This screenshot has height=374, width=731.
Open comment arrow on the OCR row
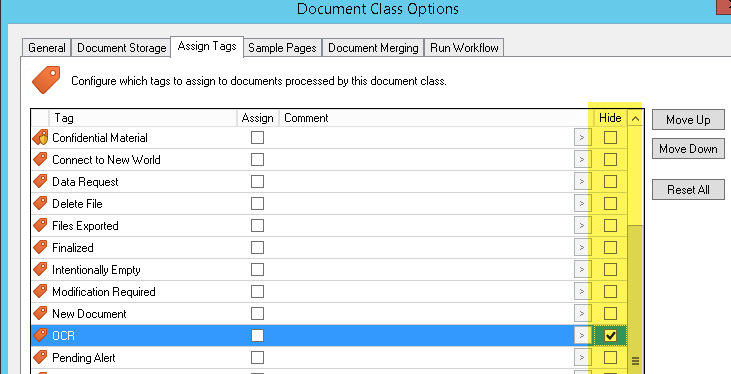click(x=582, y=335)
